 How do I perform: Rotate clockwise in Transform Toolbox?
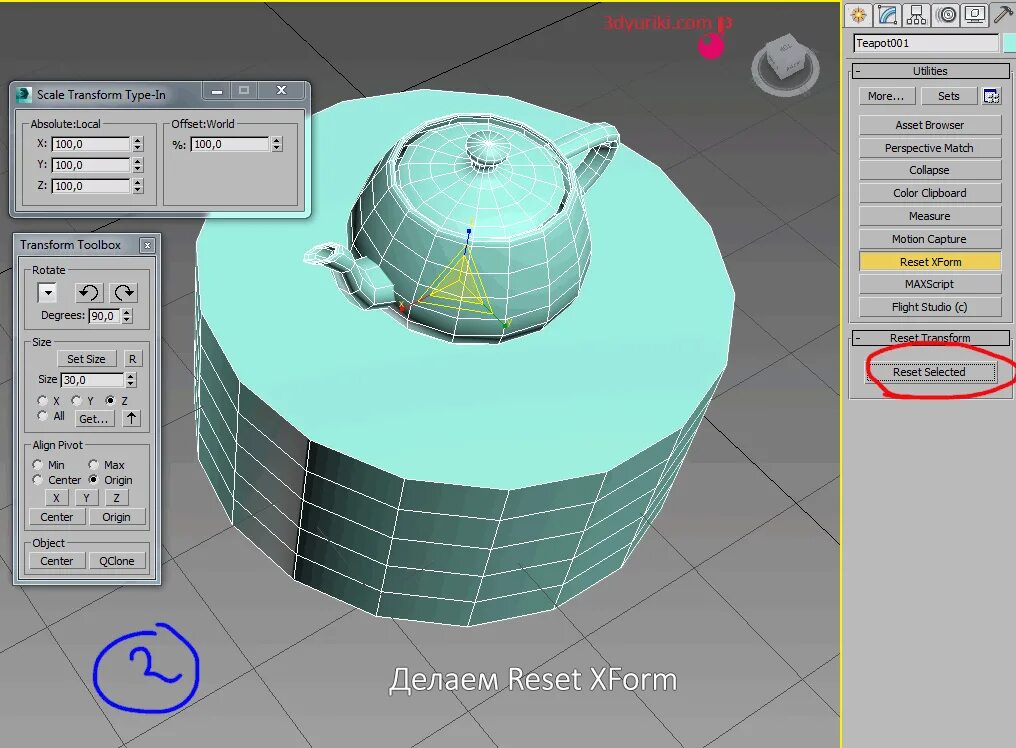click(x=124, y=293)
